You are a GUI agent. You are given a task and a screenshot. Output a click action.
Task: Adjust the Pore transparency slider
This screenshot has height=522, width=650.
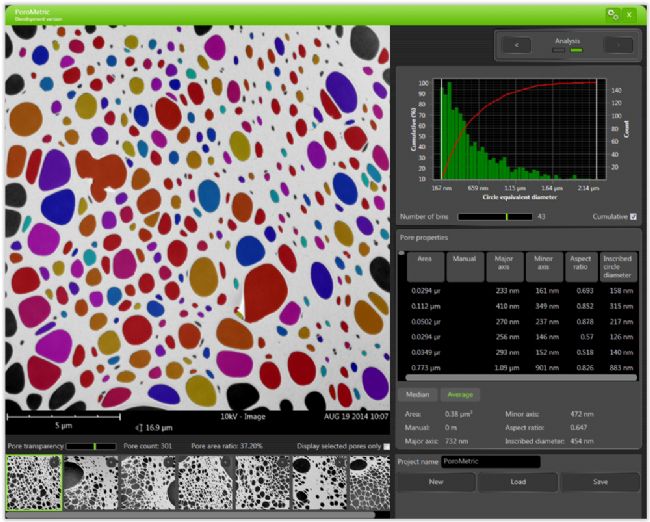[94, 446]
